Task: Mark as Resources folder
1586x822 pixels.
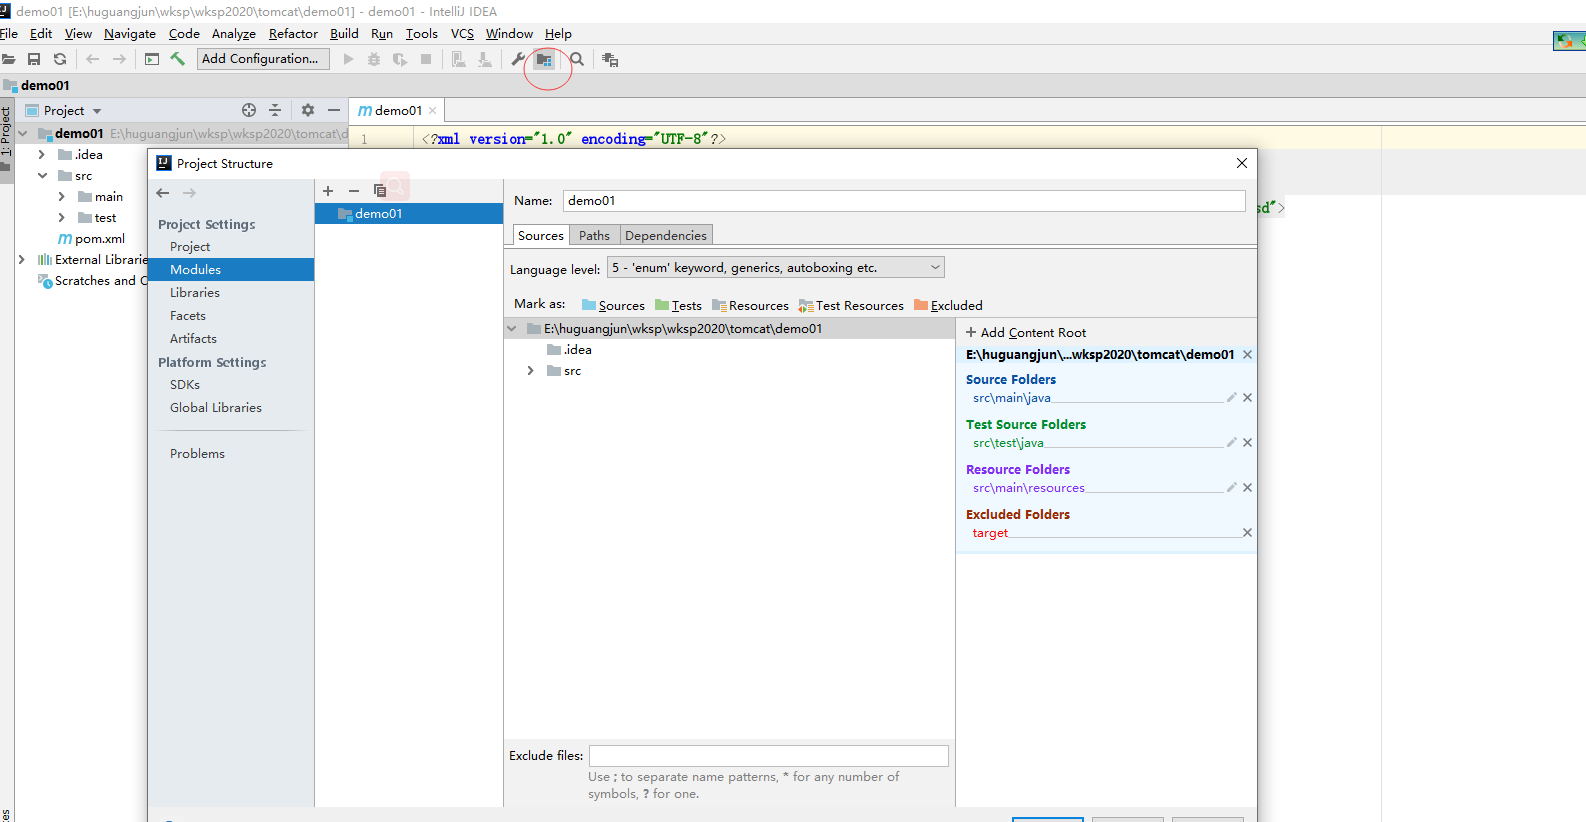Action: click(x=750, y=305)
